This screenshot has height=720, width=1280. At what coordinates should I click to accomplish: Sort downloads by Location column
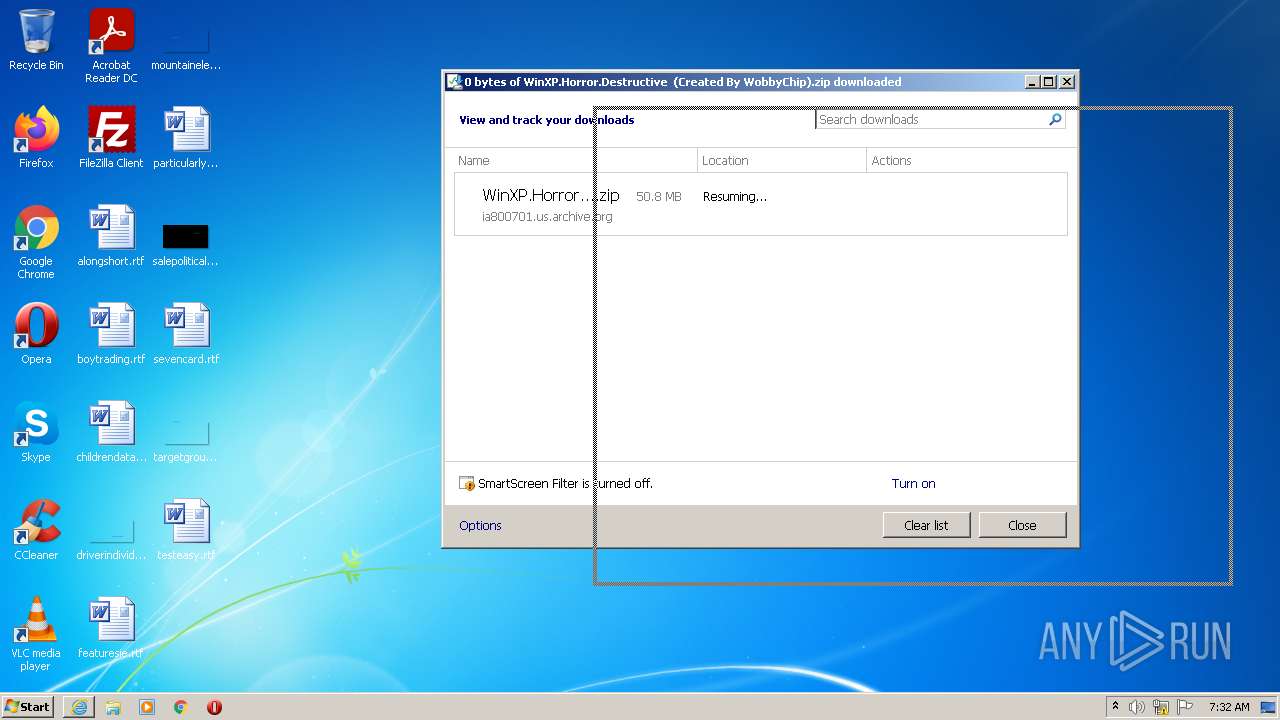(782, 160)
